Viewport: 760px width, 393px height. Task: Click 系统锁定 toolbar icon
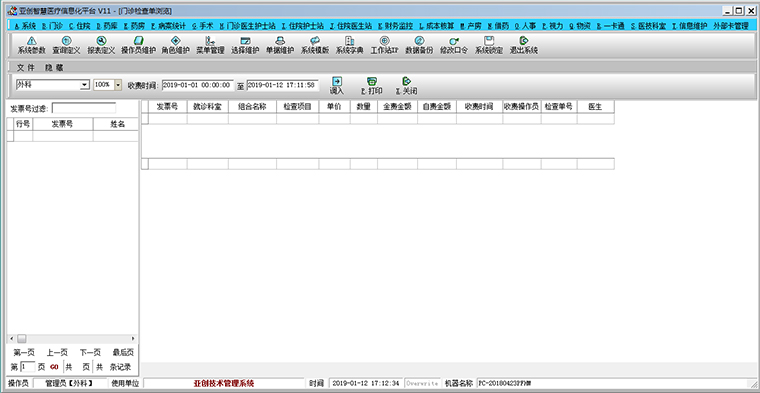(489, 46)
